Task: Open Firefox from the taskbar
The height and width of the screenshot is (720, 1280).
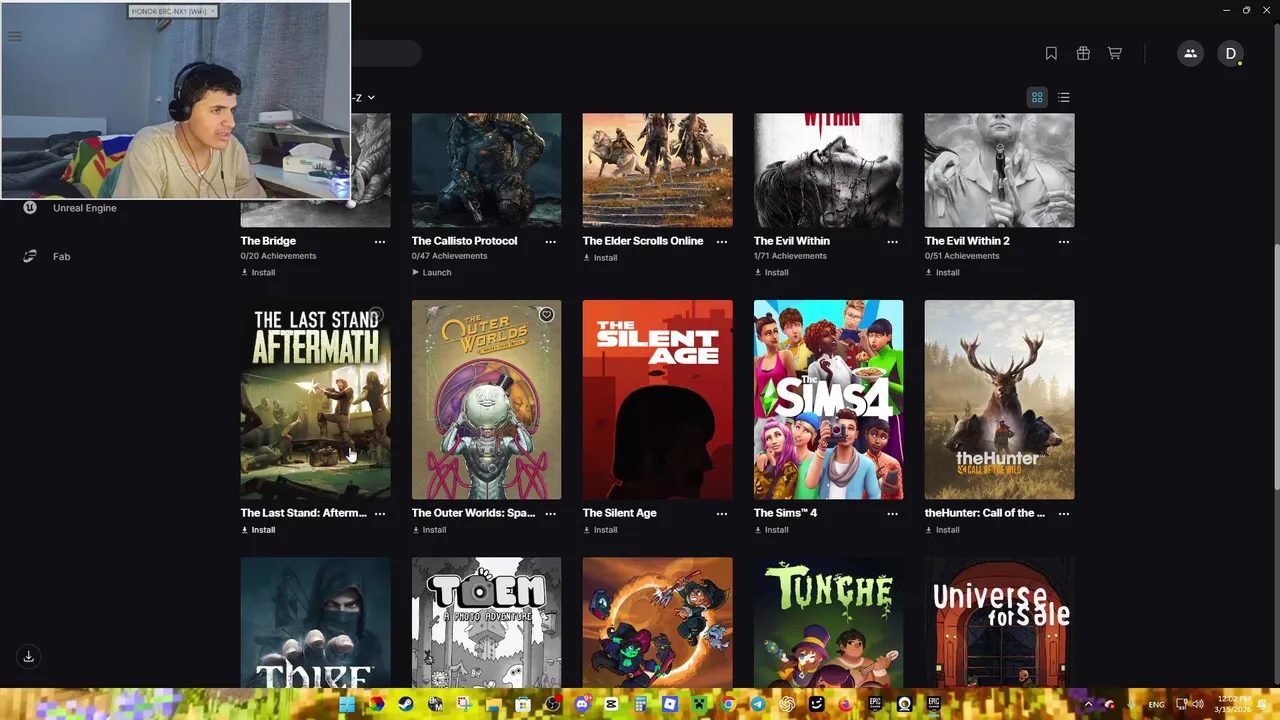Action: [x=845, y=704]
